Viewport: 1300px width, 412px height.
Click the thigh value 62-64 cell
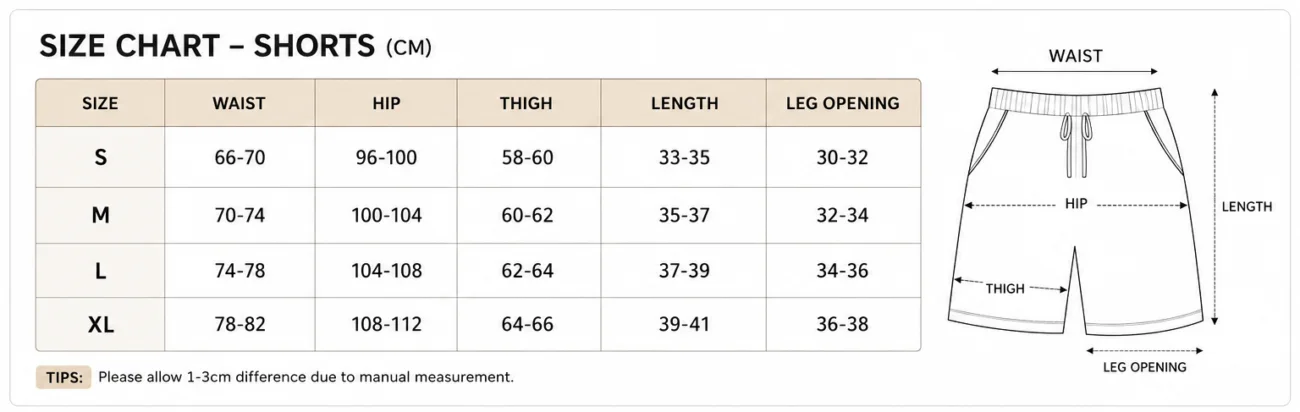click(526, 271)
